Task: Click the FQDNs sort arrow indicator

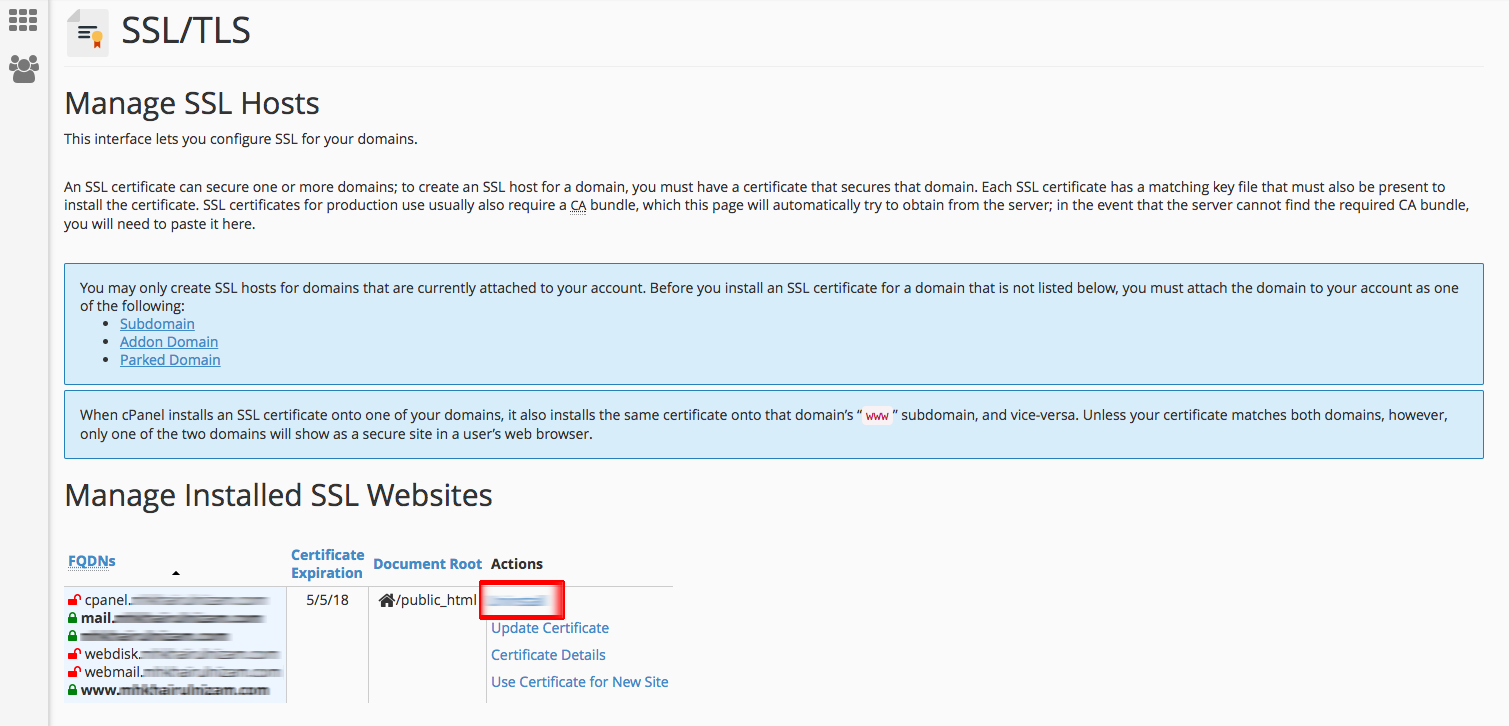Action: [x=176, y=573]
